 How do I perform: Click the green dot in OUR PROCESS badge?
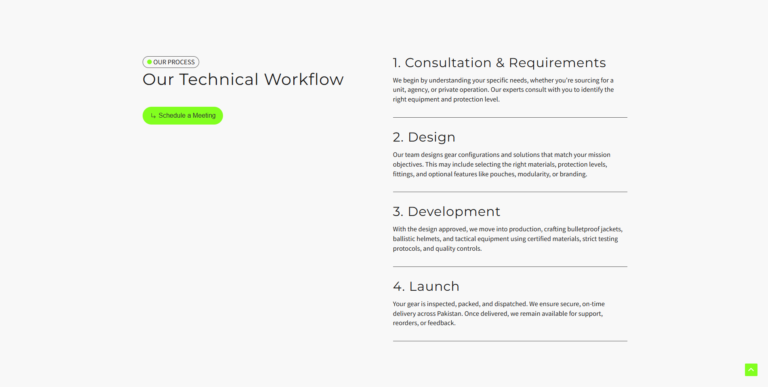[149, 62]
